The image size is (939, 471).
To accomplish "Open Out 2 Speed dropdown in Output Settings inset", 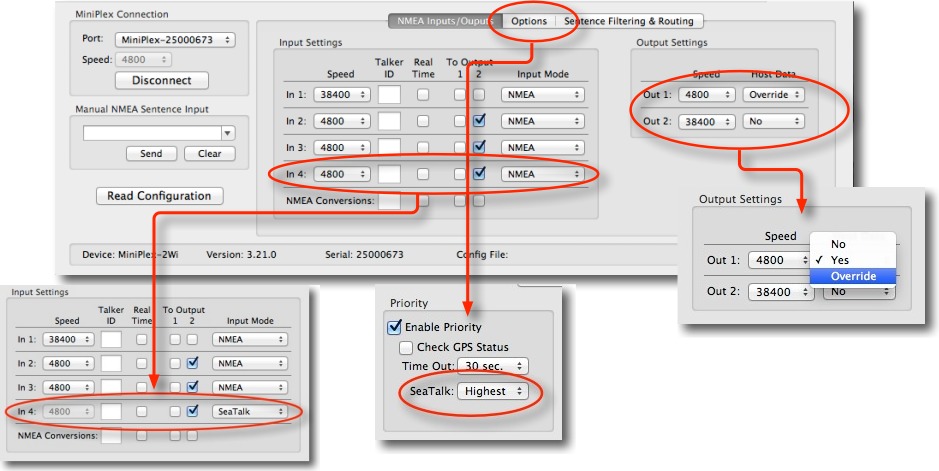I will [x=781, y=292].
